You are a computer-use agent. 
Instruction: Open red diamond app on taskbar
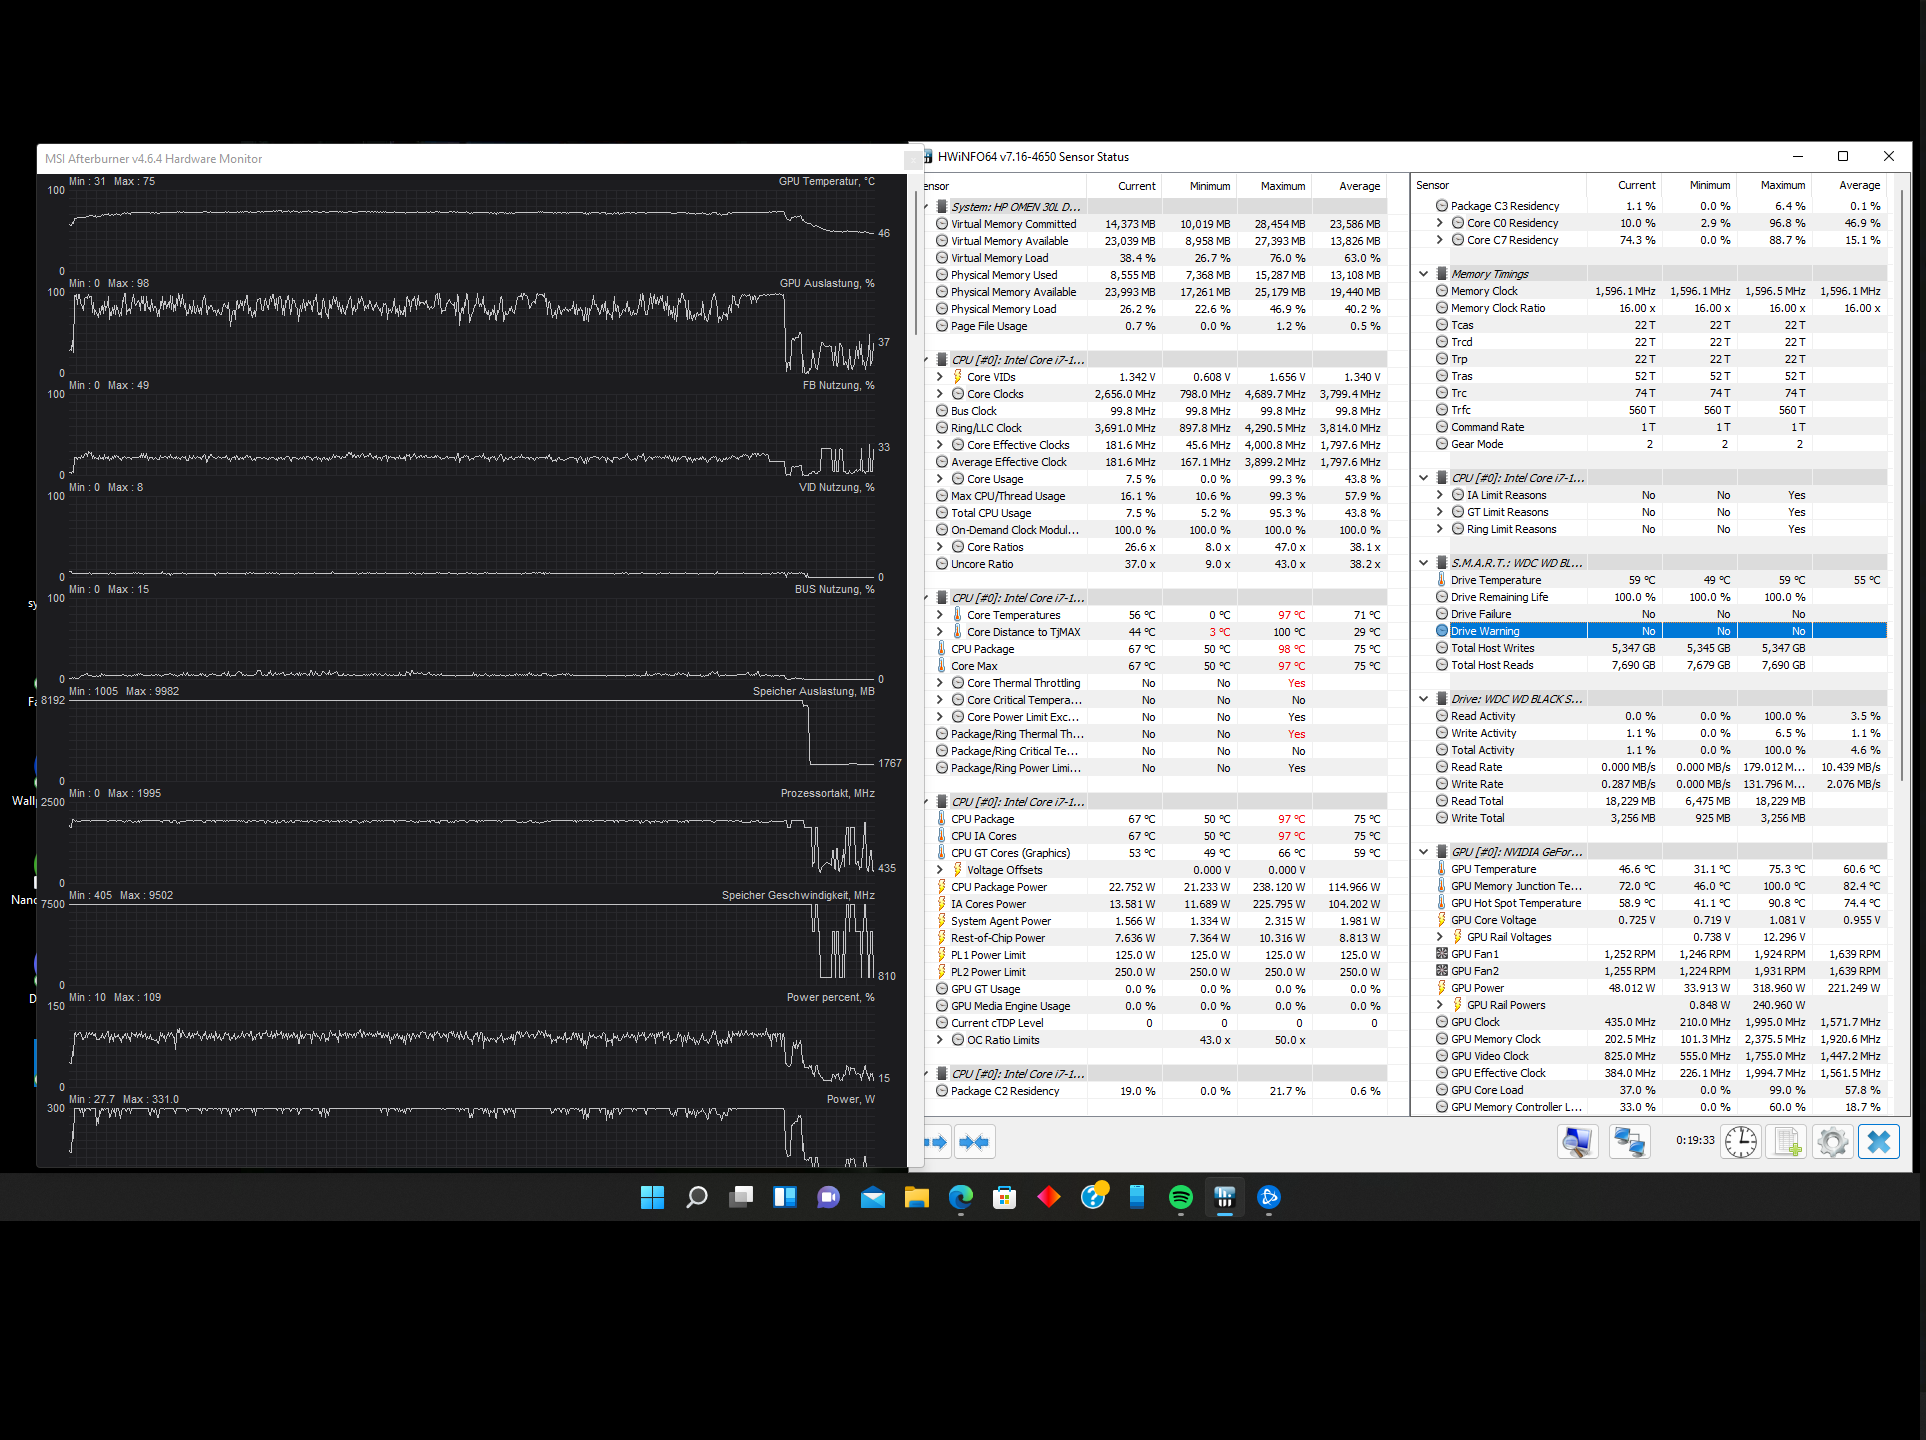(1049, 1197)
